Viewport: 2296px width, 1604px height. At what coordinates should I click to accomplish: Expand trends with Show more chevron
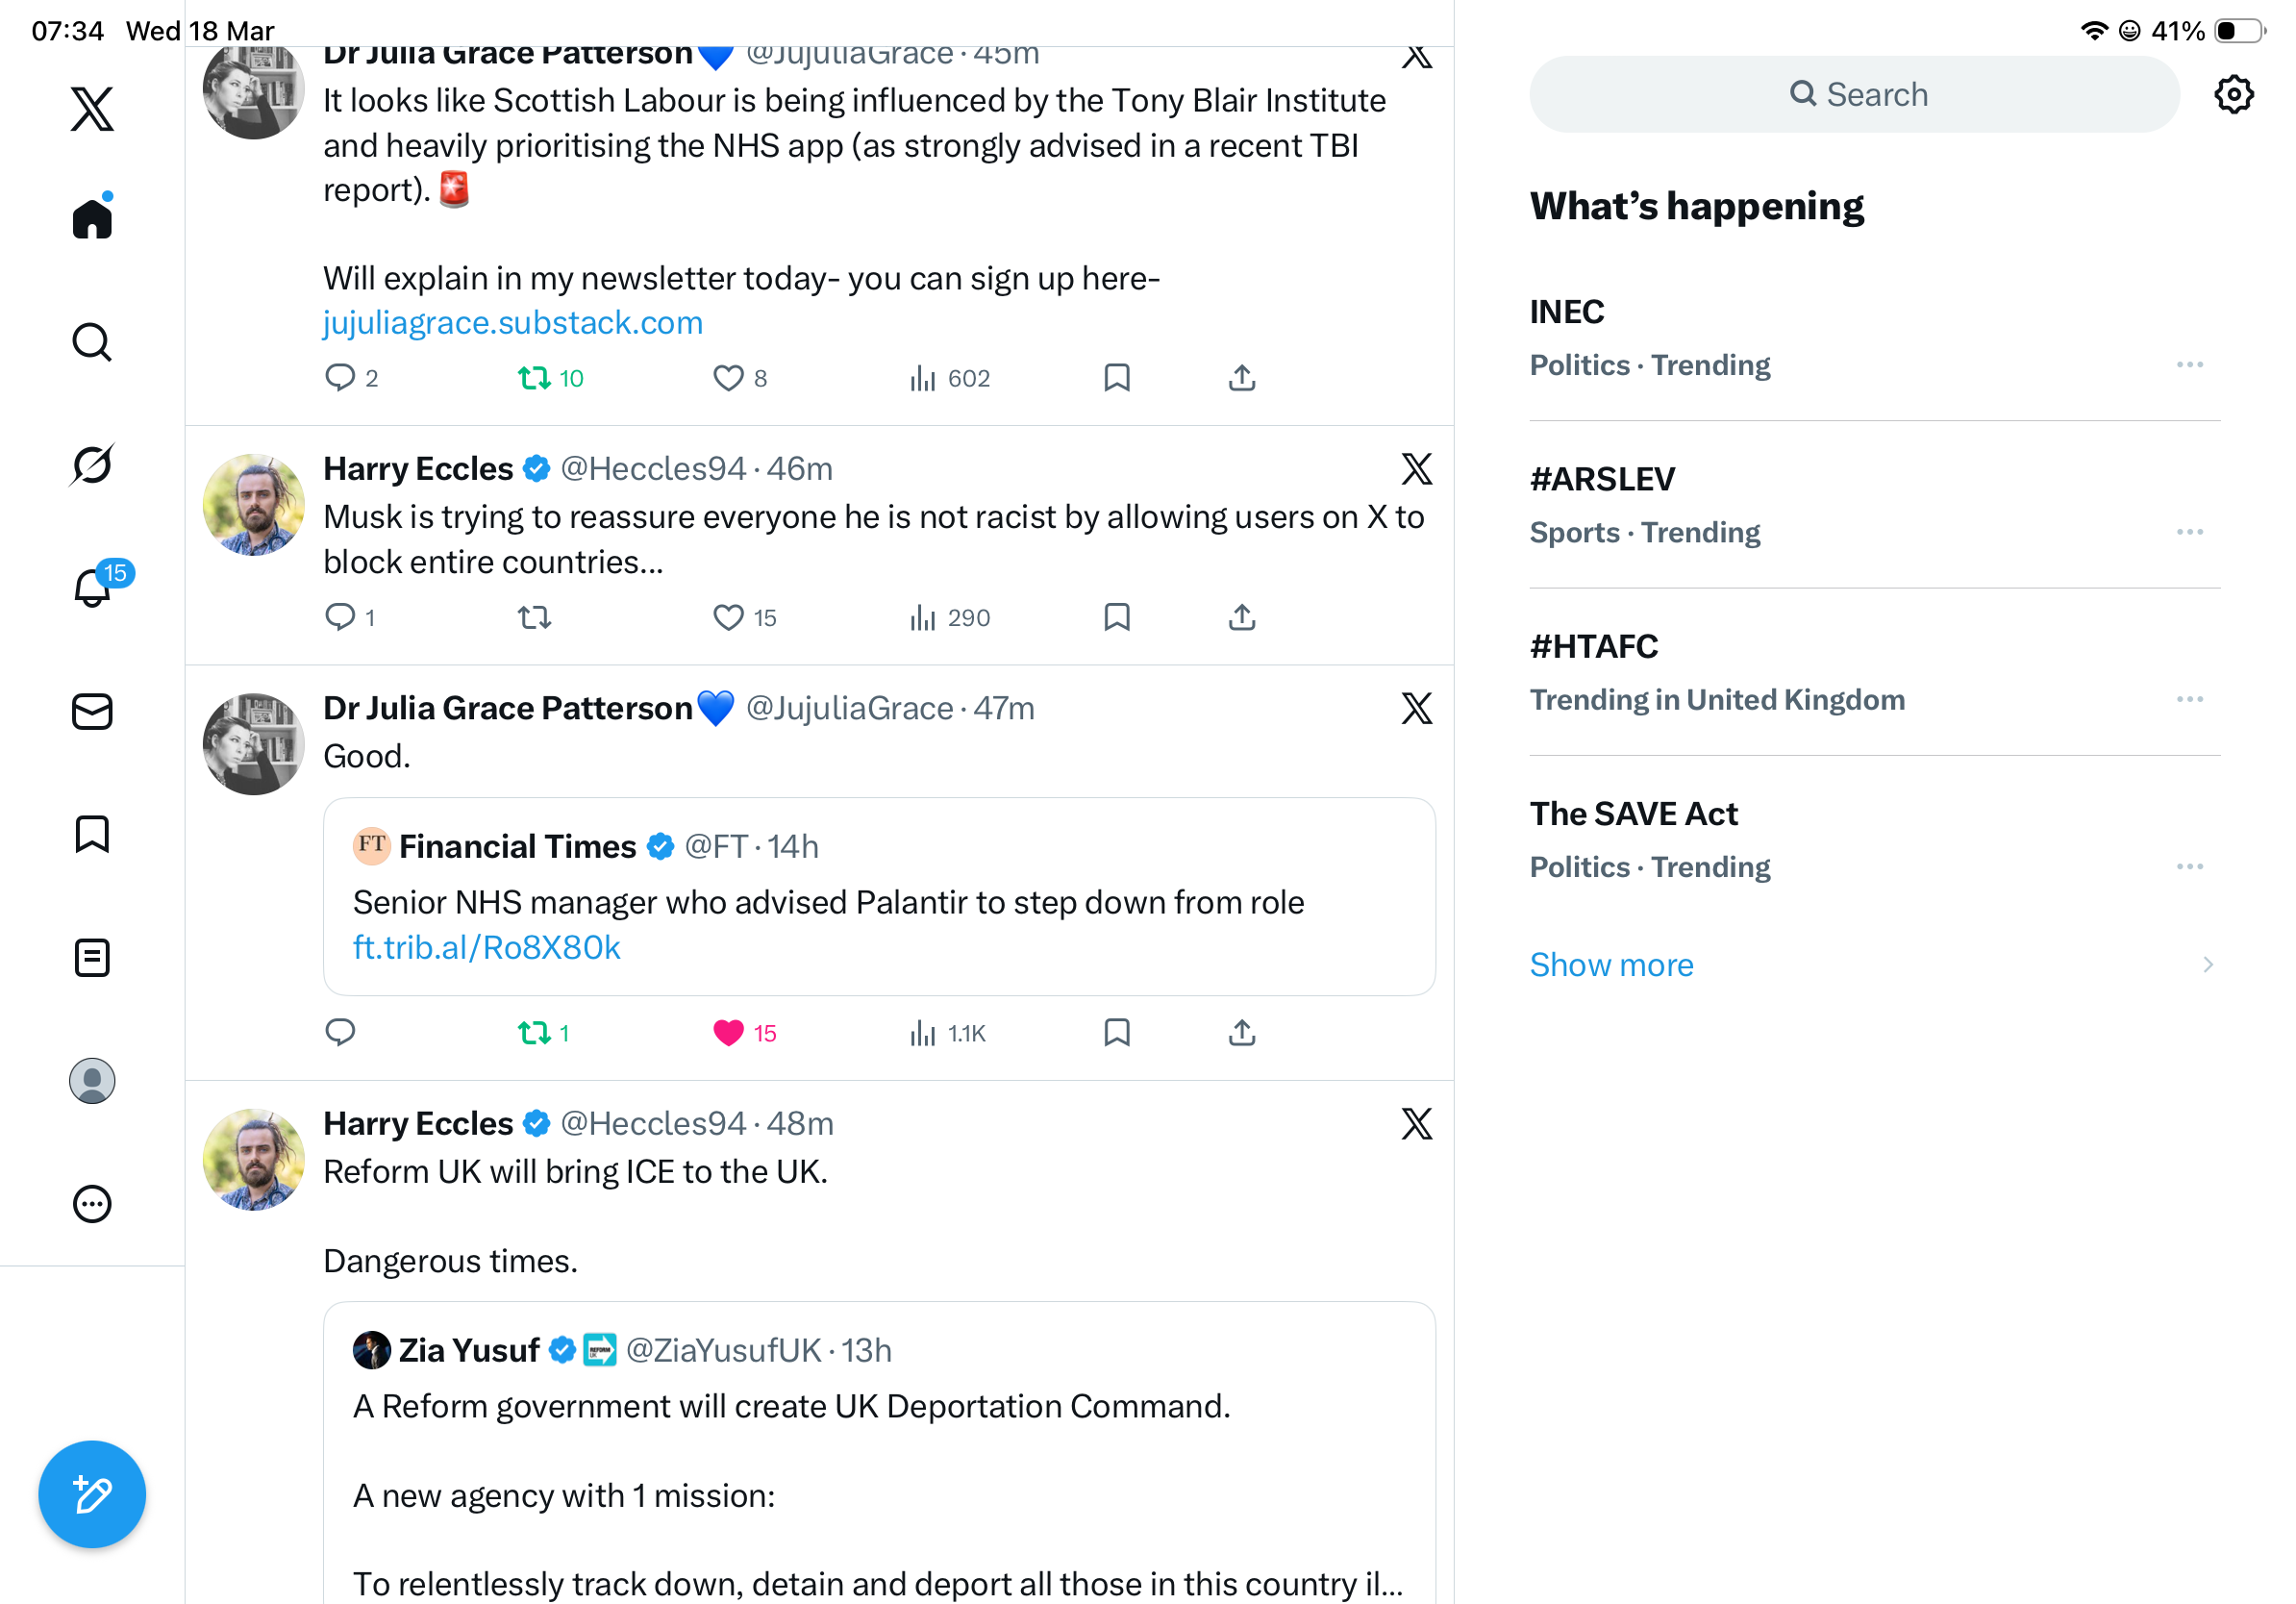click(x=2207, y=964)
